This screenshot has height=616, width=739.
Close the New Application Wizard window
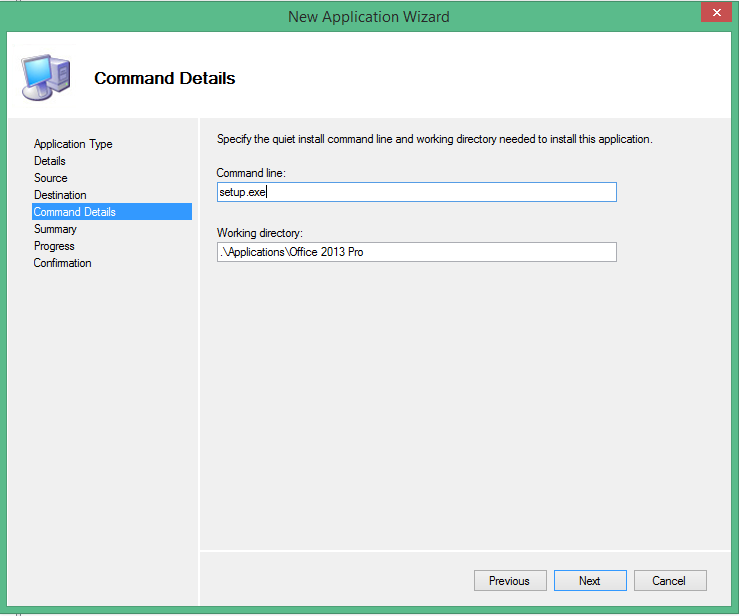point(713,13)
